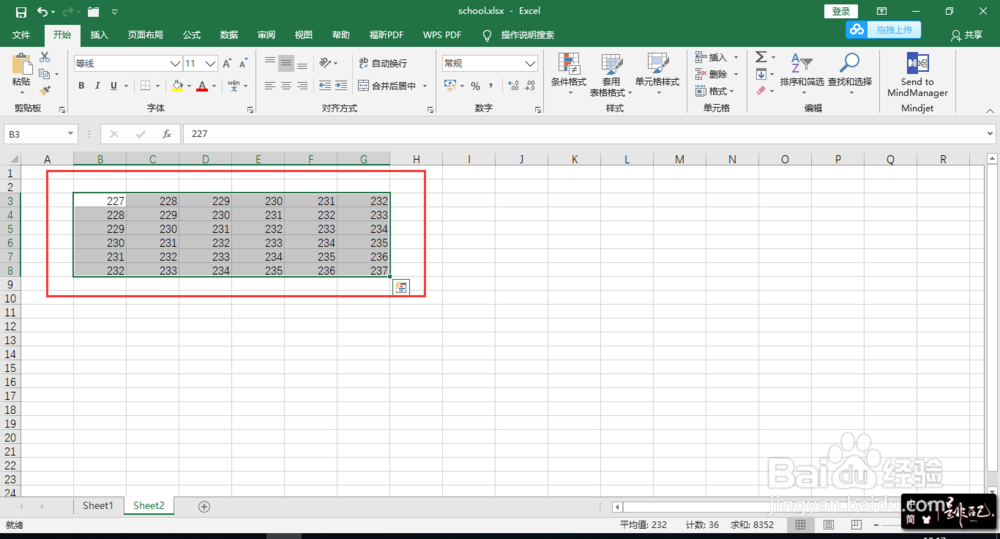Select the Format Painter brush
Screen dimensions: 1000x539
tap(45, 91)
